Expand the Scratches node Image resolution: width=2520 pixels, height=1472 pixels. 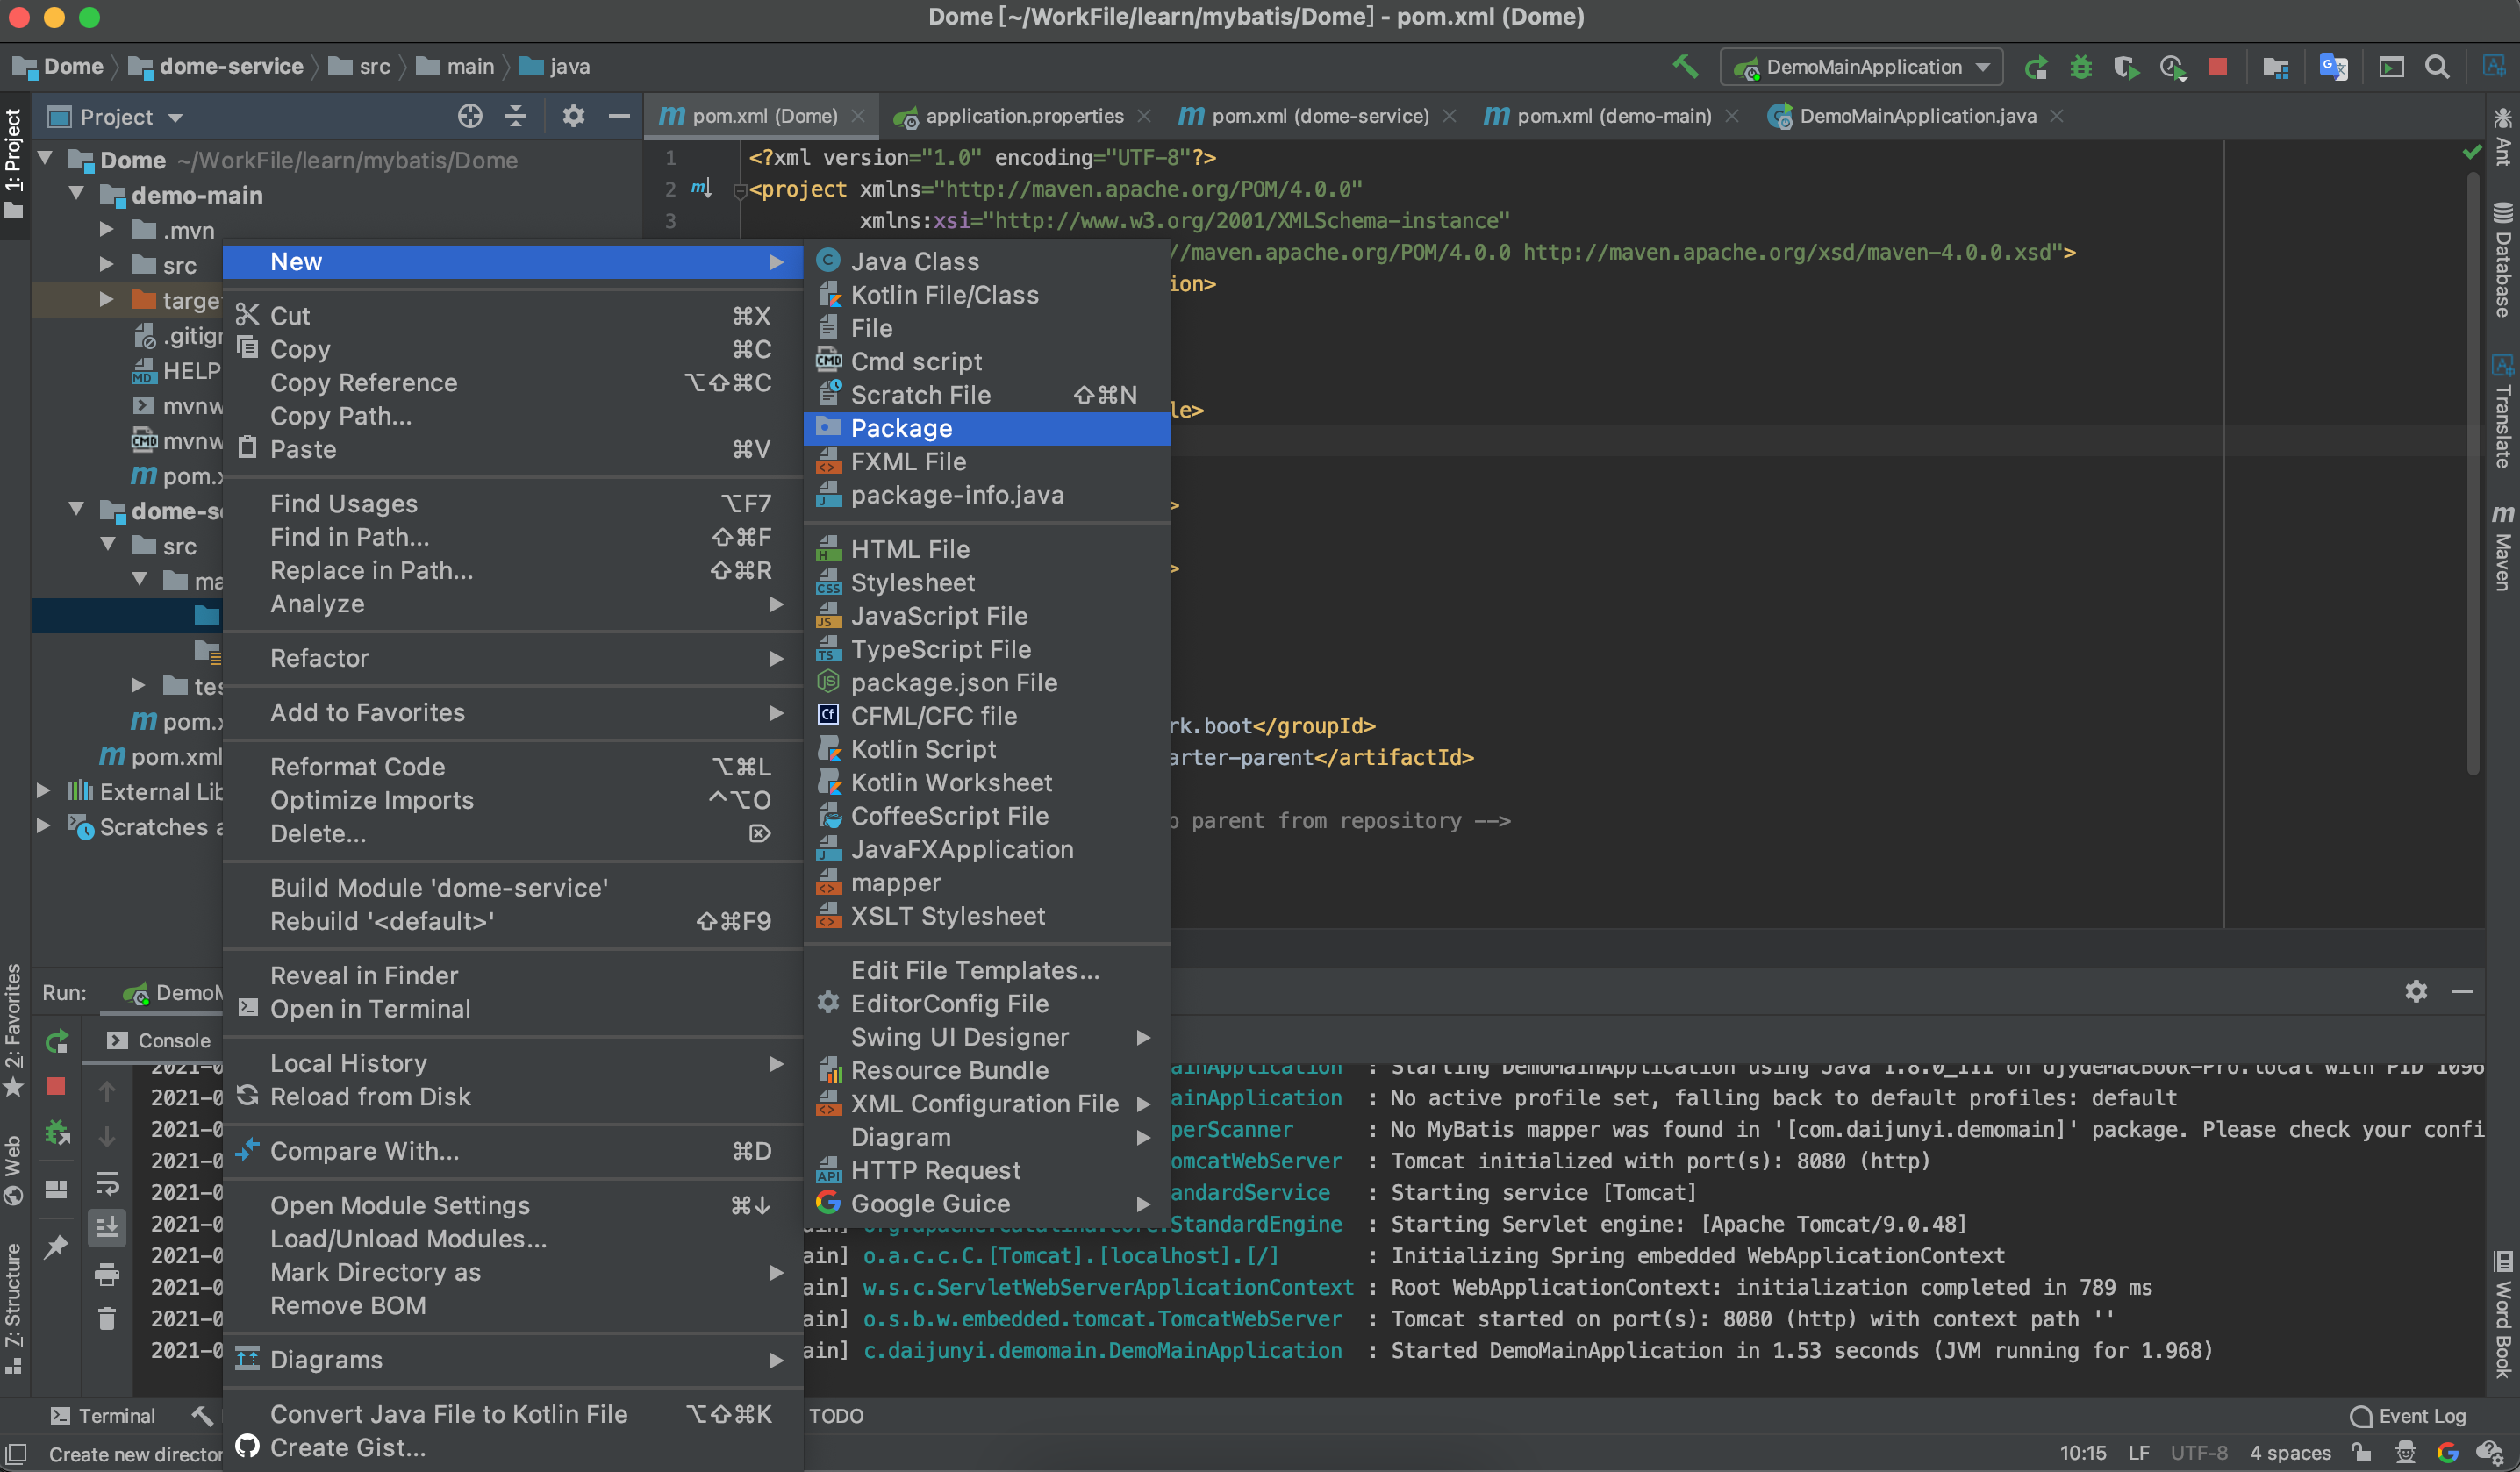point(44,826)
